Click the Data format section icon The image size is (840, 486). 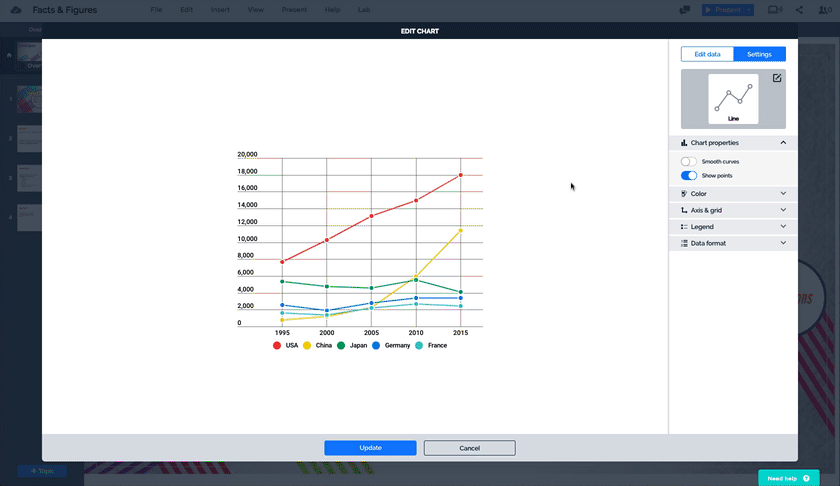click(x=683, y=243)
